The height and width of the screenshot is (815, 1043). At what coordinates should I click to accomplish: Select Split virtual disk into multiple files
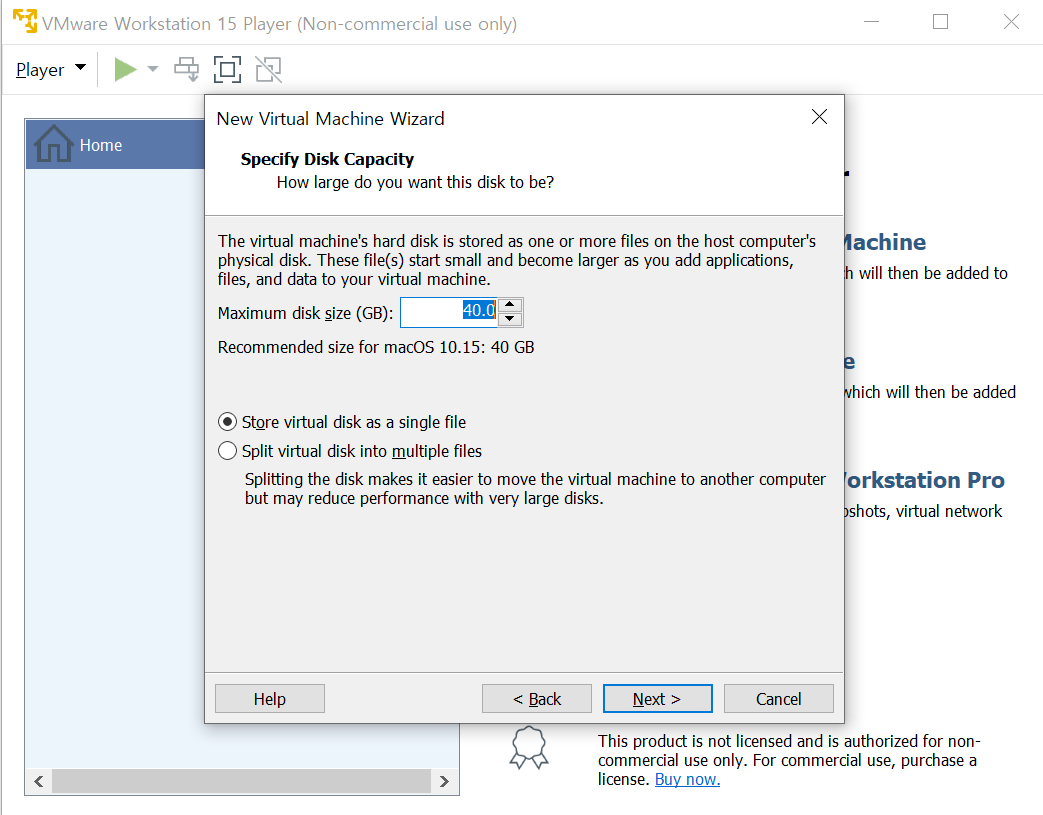228,451
